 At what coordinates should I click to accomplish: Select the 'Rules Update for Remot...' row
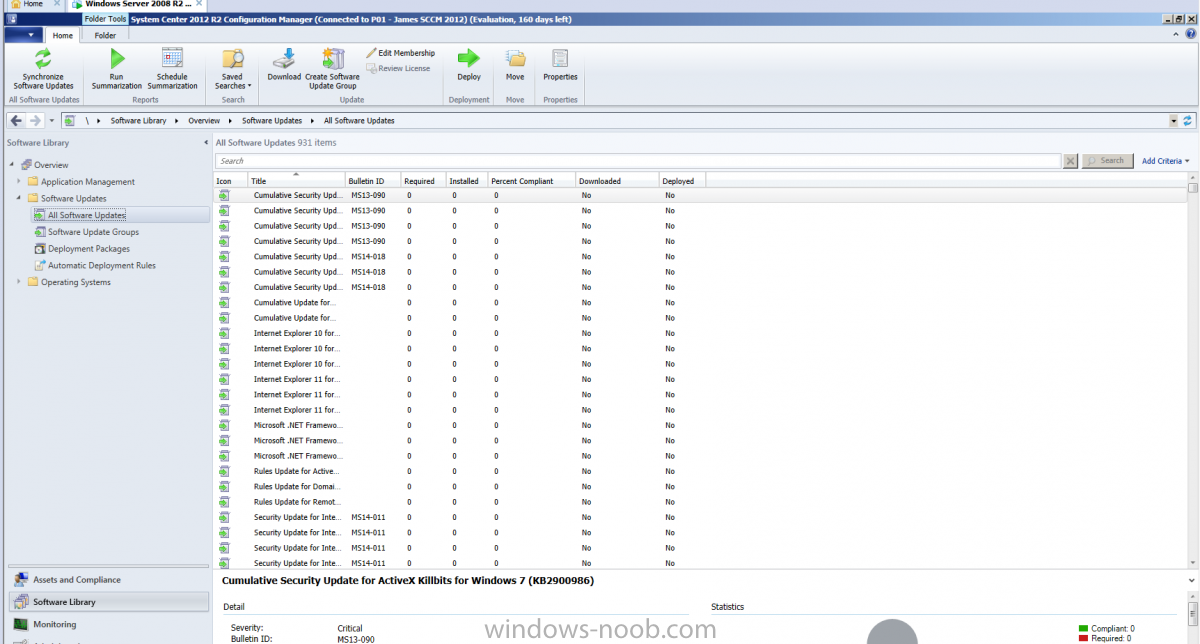[x=700, y=502]
